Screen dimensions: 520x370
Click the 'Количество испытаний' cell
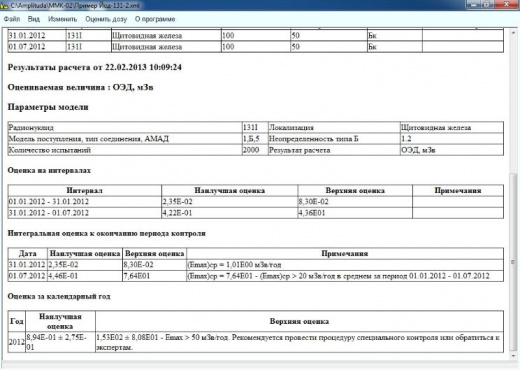(125, 150)
